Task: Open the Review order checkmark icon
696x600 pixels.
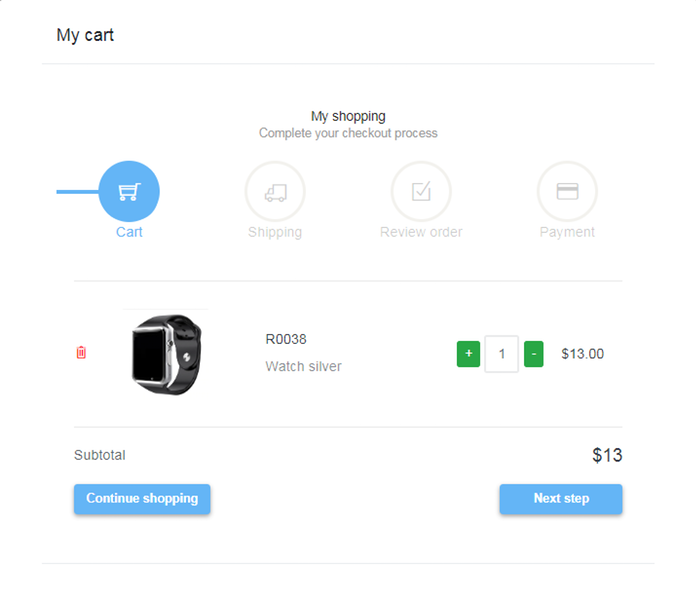Action: 421,191
